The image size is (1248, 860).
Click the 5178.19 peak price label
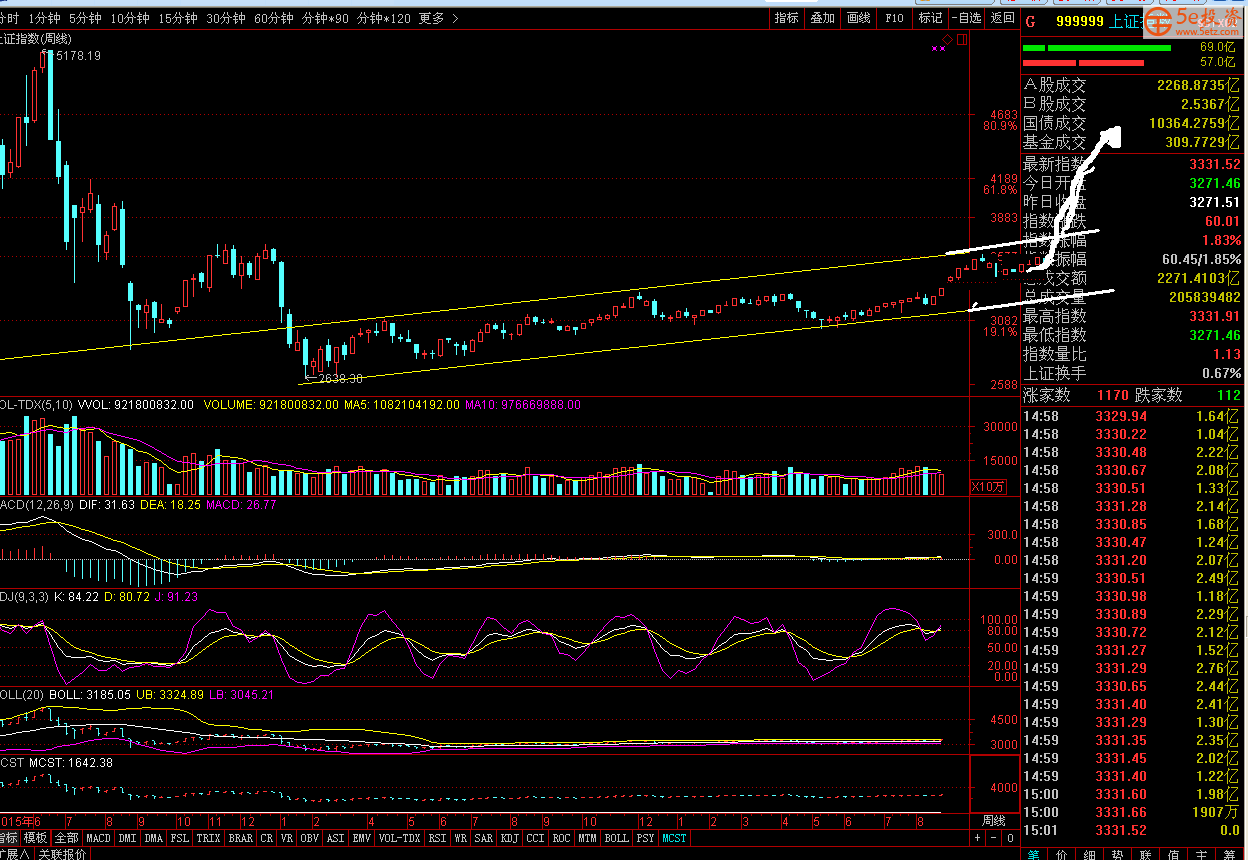coord(78,56)
